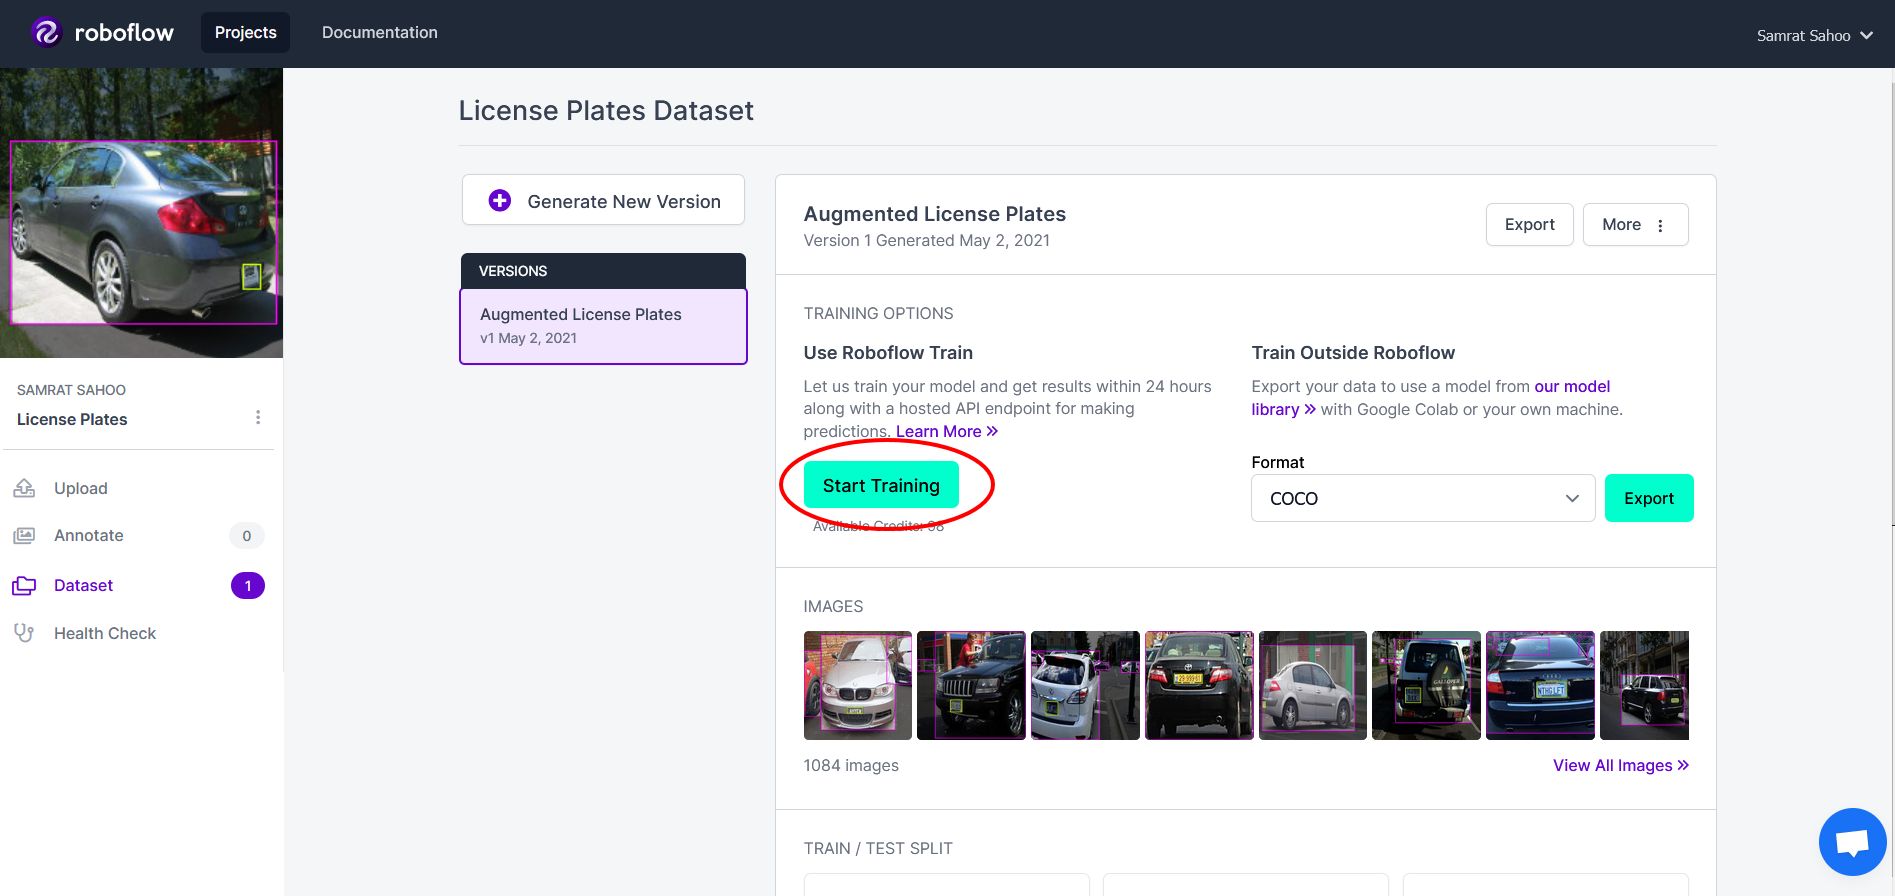Open the chat support bubble icon
Viewport: 1895px width, 896px height.
point(1852,842)
